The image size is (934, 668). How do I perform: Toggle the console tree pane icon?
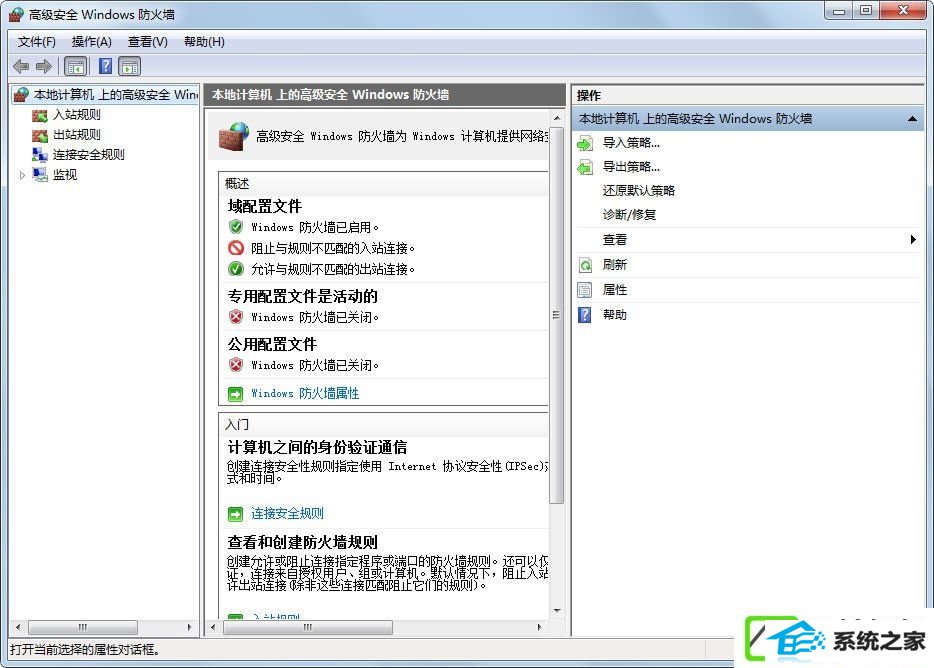pos(76,66)
